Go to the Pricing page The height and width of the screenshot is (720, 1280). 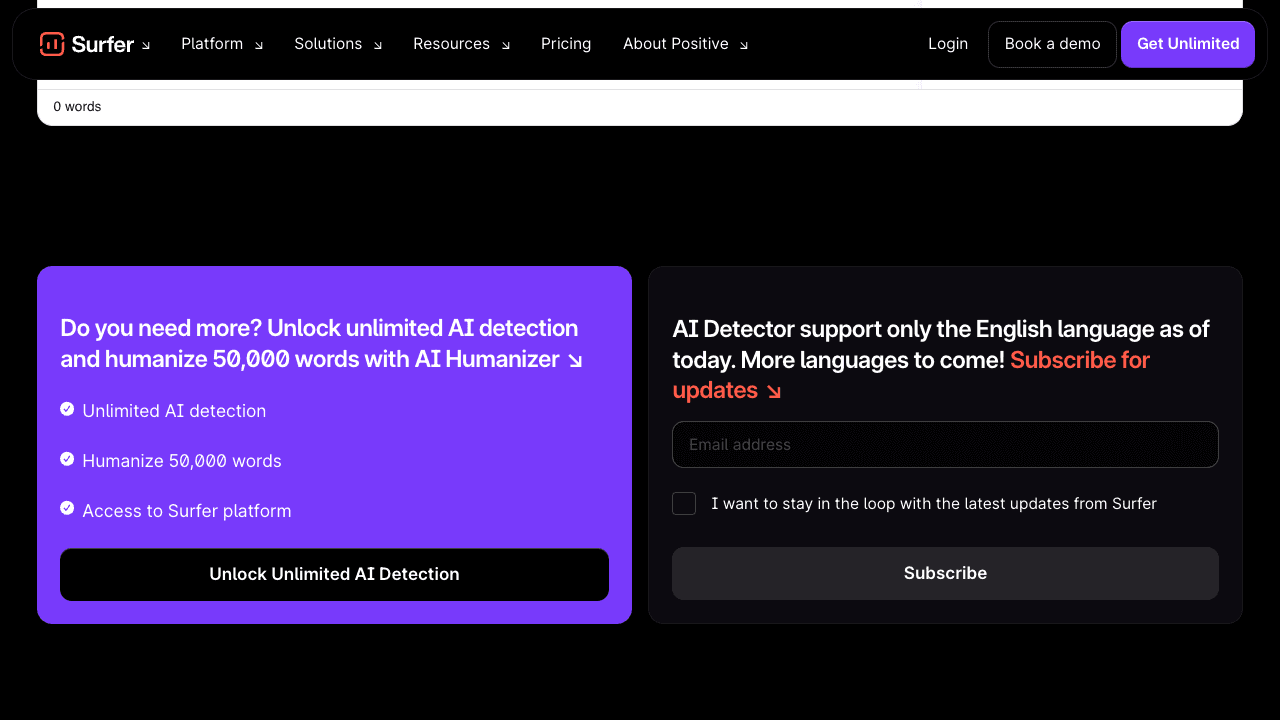point(566,44)
